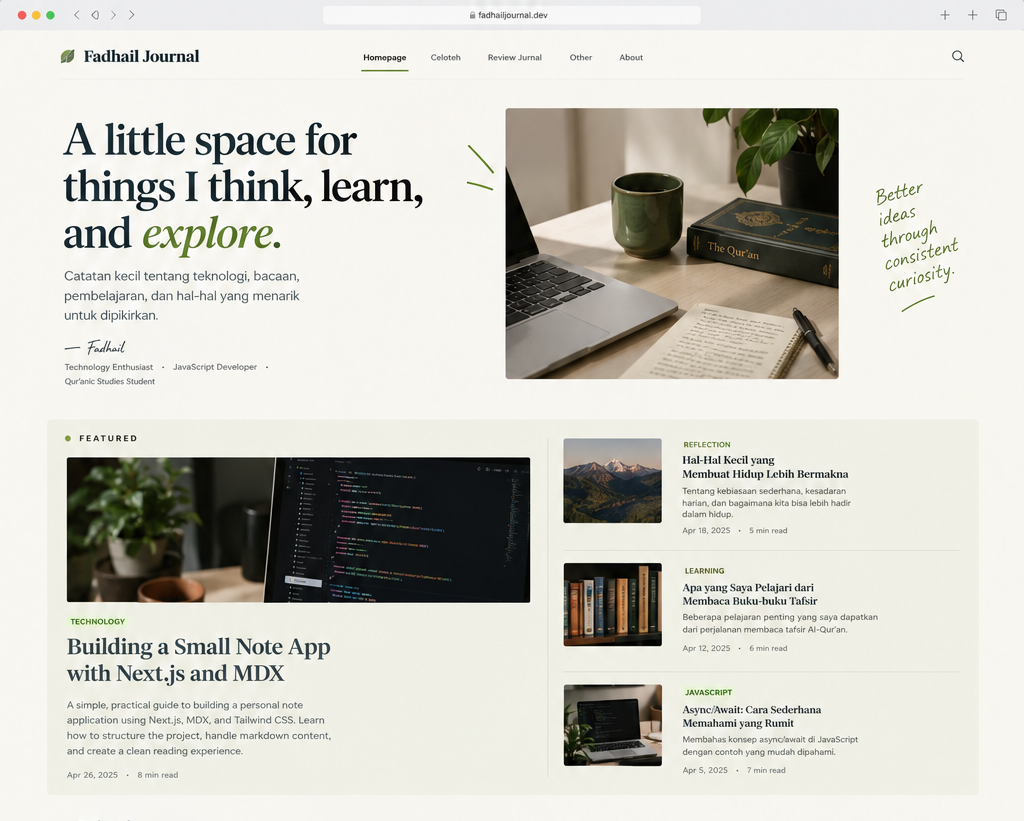Click the 'Catatan kecil tentang teknologi' paragraph
The width and height of the screenshot is (1024, 821).
182,296
